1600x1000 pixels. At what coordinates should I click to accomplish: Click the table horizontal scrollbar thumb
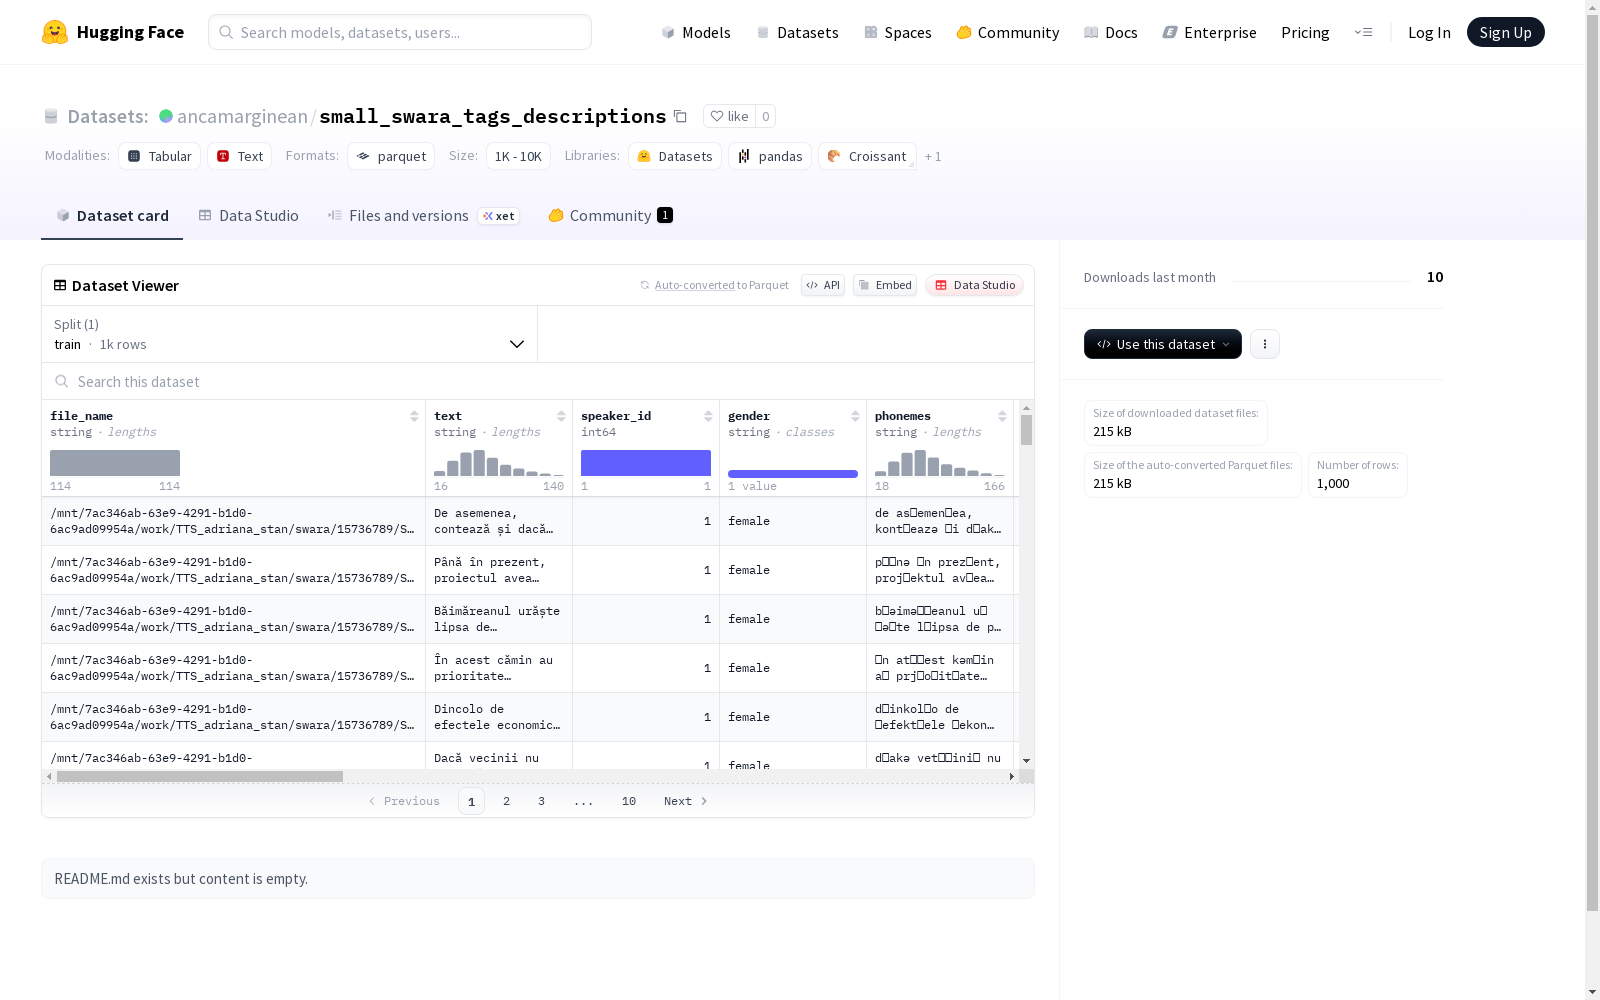tap(200, 776)
